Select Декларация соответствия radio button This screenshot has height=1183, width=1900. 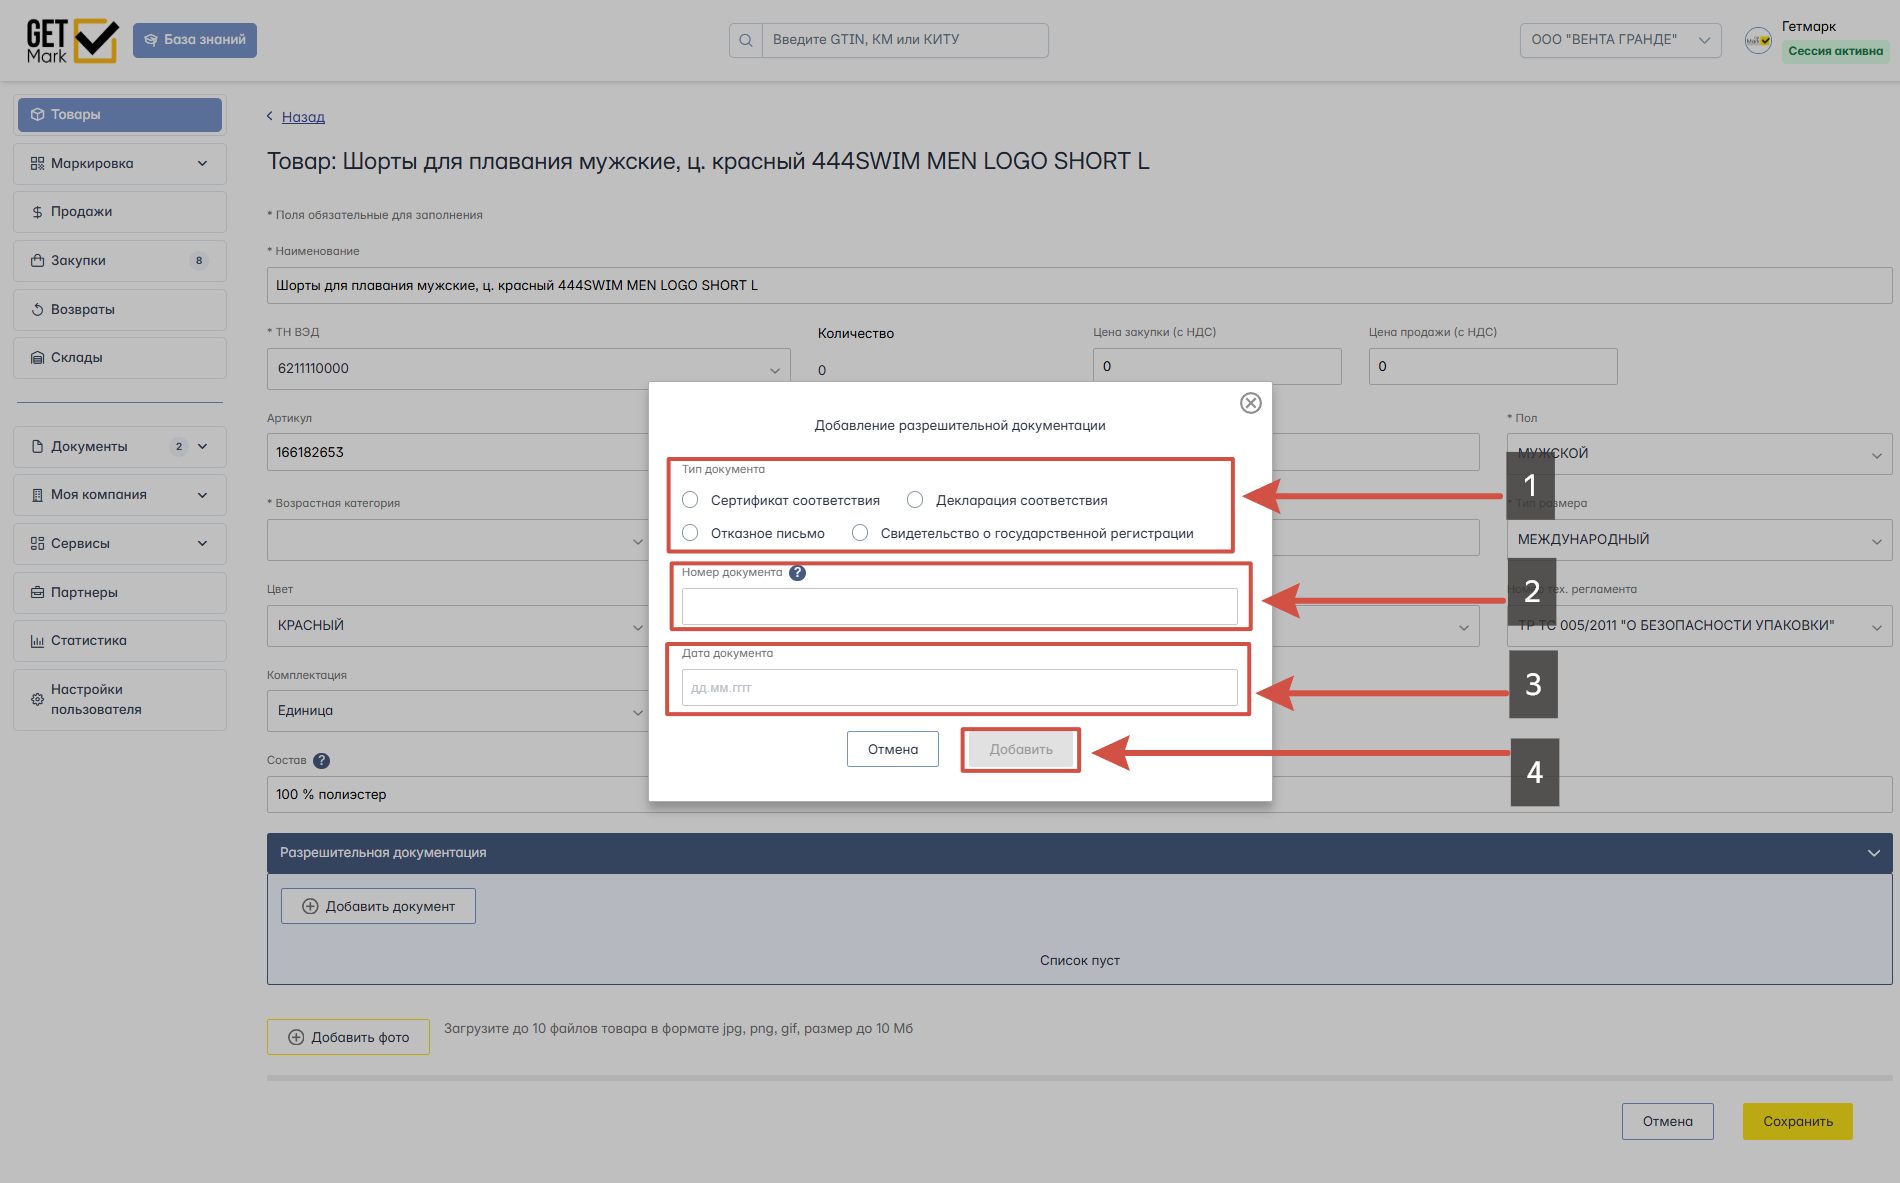coord(915,500)
